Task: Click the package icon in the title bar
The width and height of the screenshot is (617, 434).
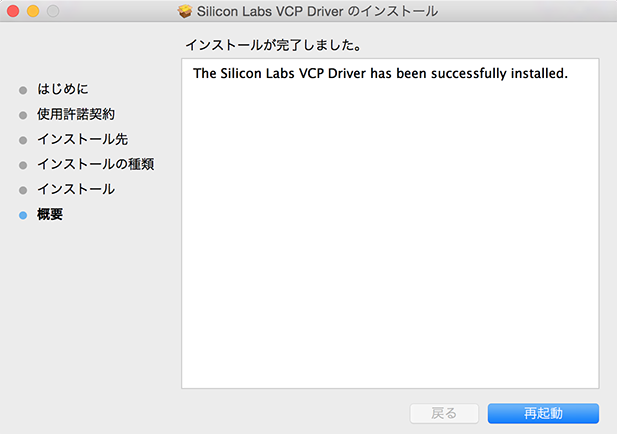Action: point(184,11)
